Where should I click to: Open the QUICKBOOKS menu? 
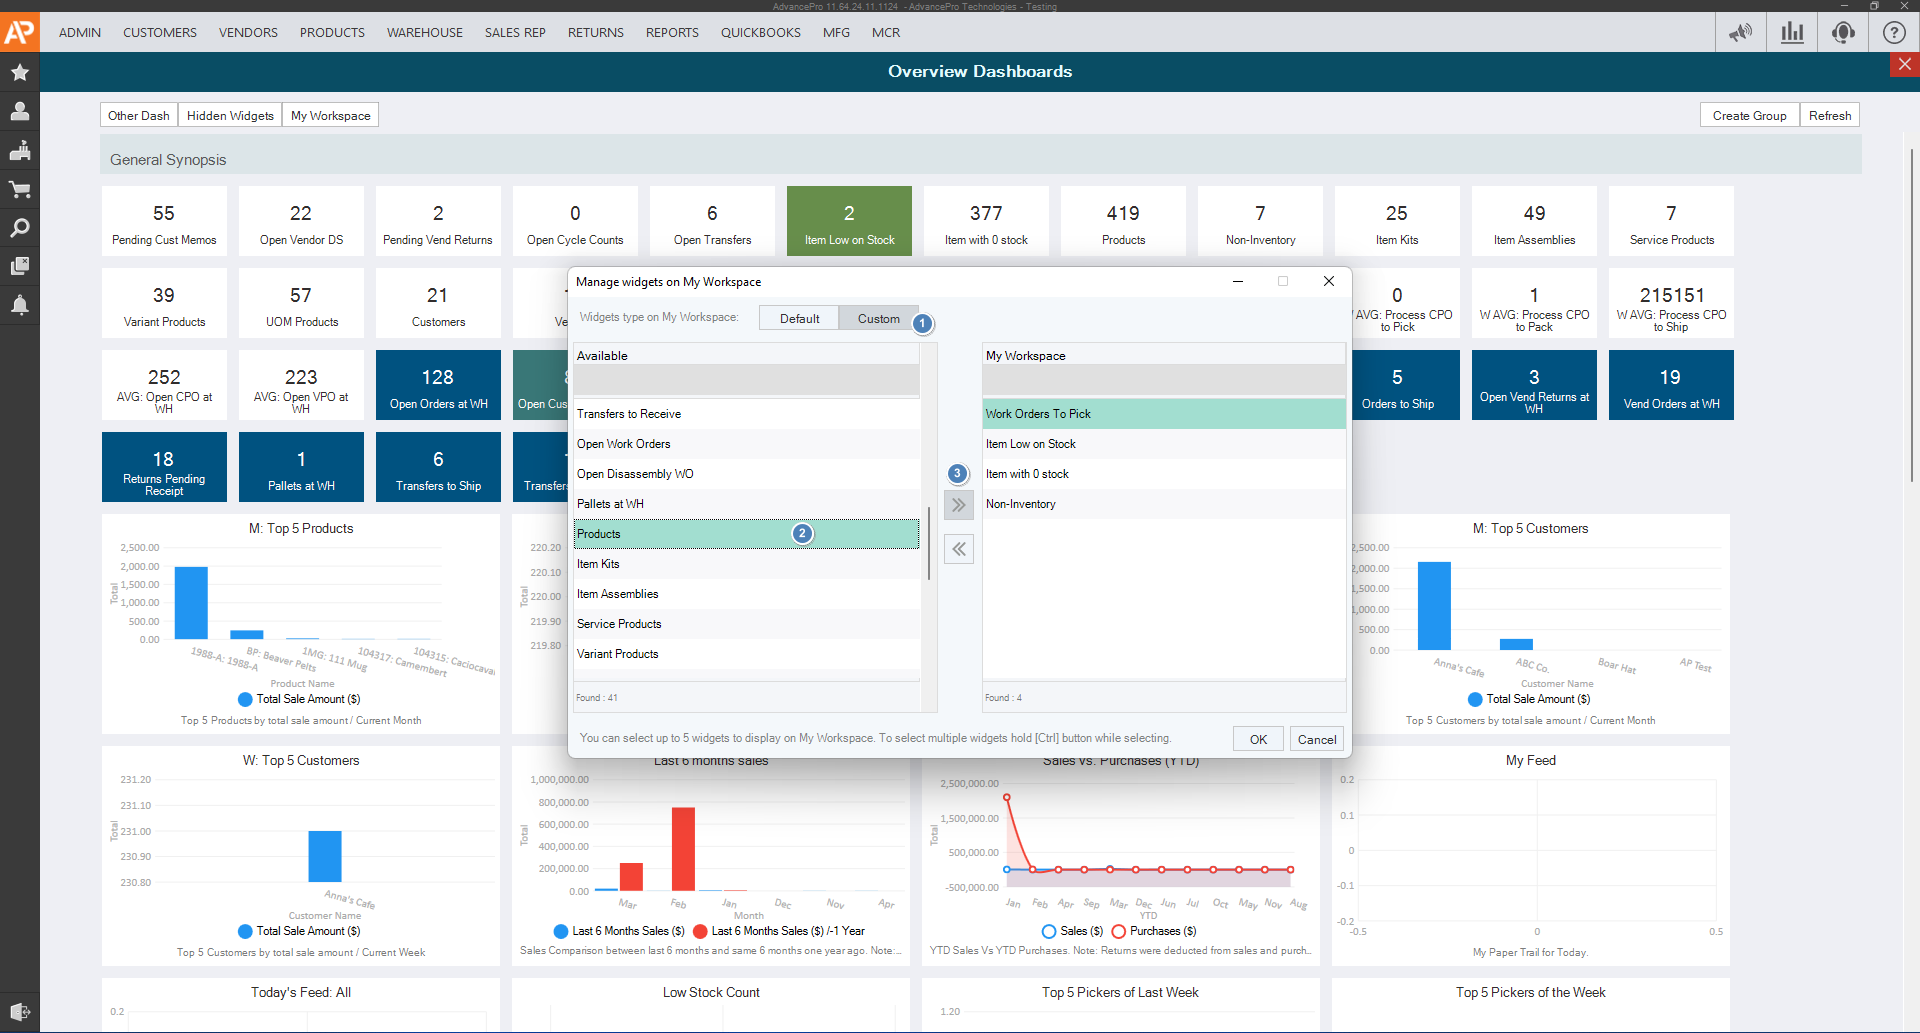pos(760,32)
